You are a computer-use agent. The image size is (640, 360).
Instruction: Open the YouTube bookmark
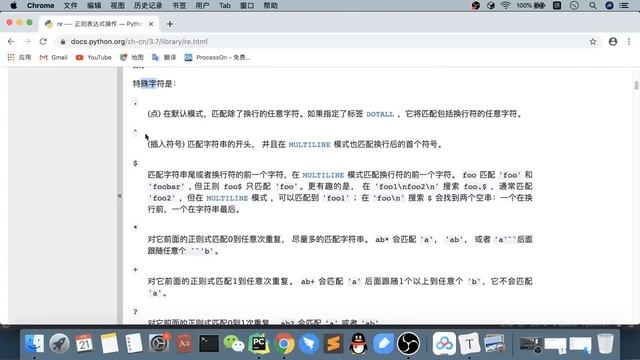pos(93,58)
